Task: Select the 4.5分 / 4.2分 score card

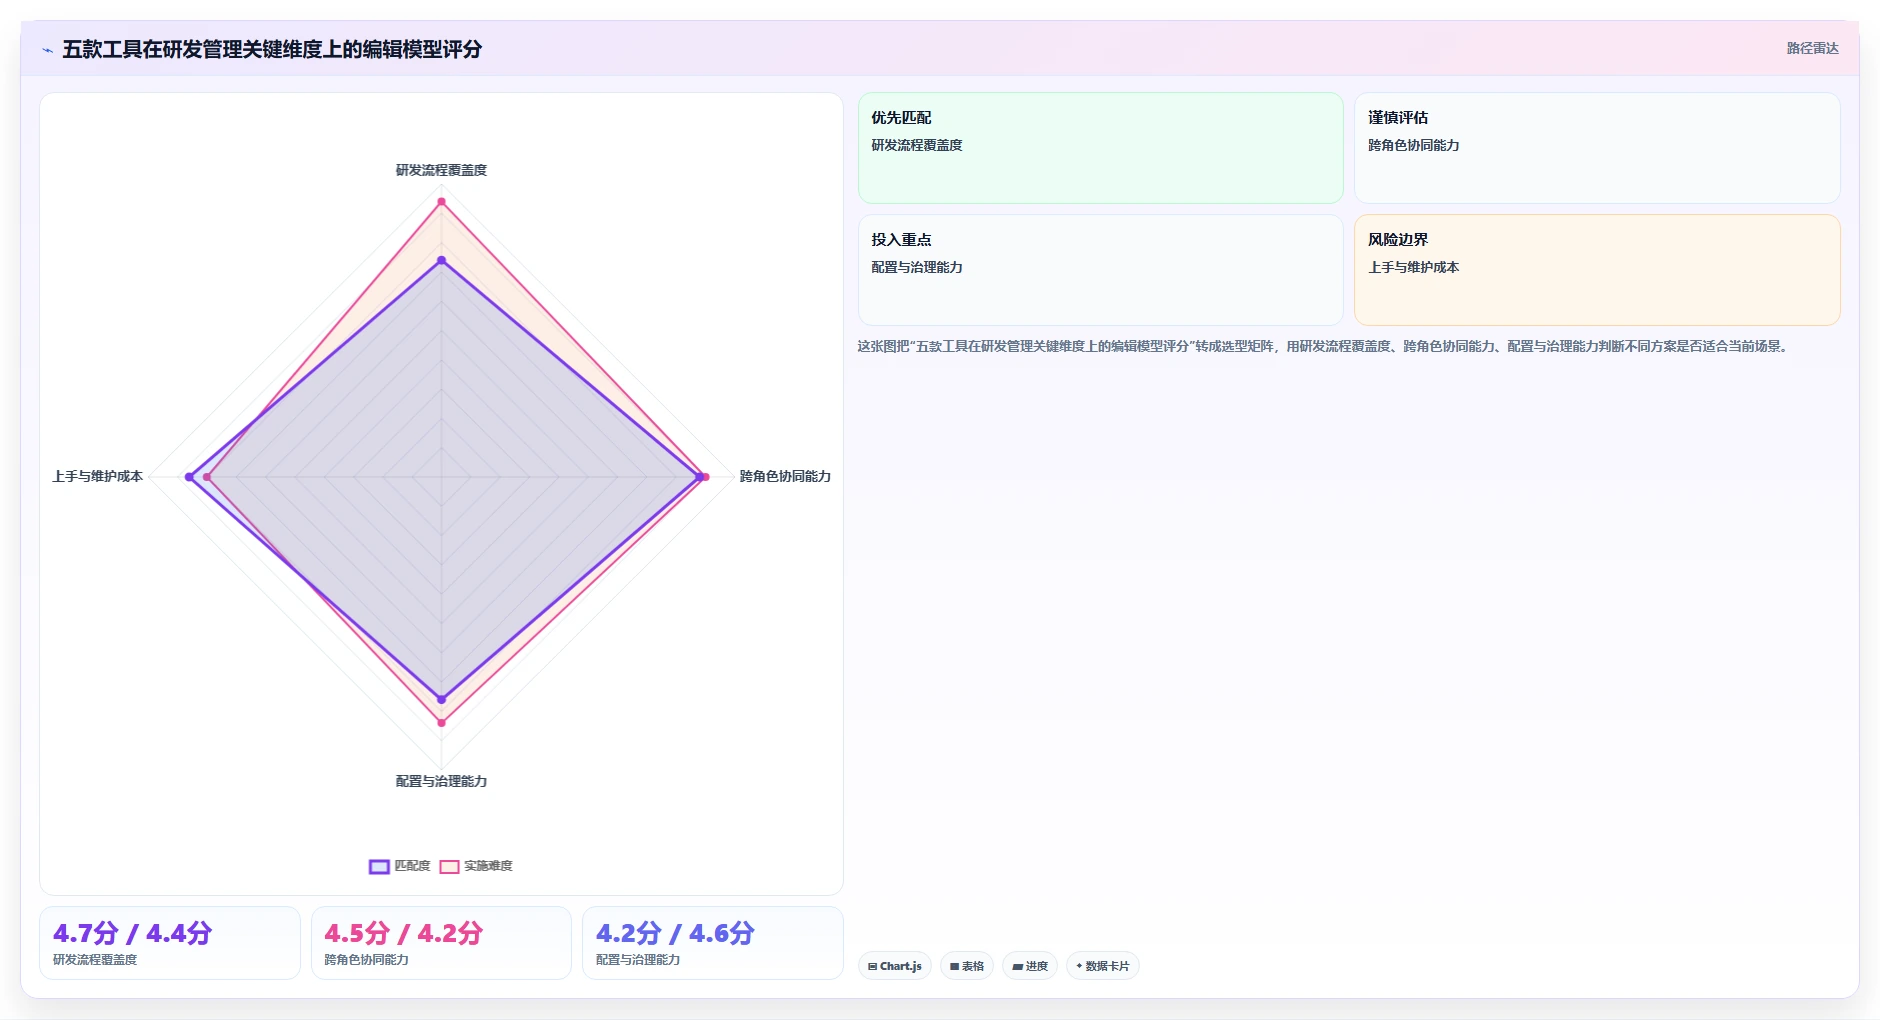Action: 441,943
